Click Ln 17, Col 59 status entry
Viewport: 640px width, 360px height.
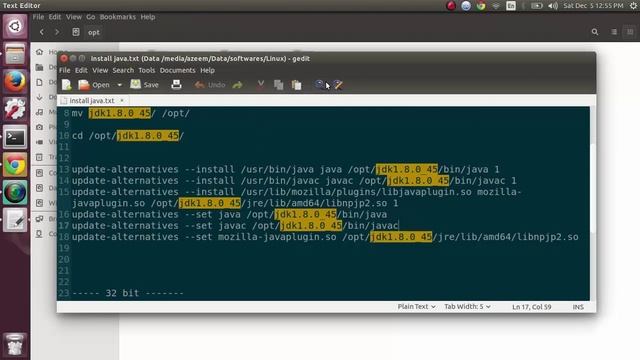click(531, 307)
